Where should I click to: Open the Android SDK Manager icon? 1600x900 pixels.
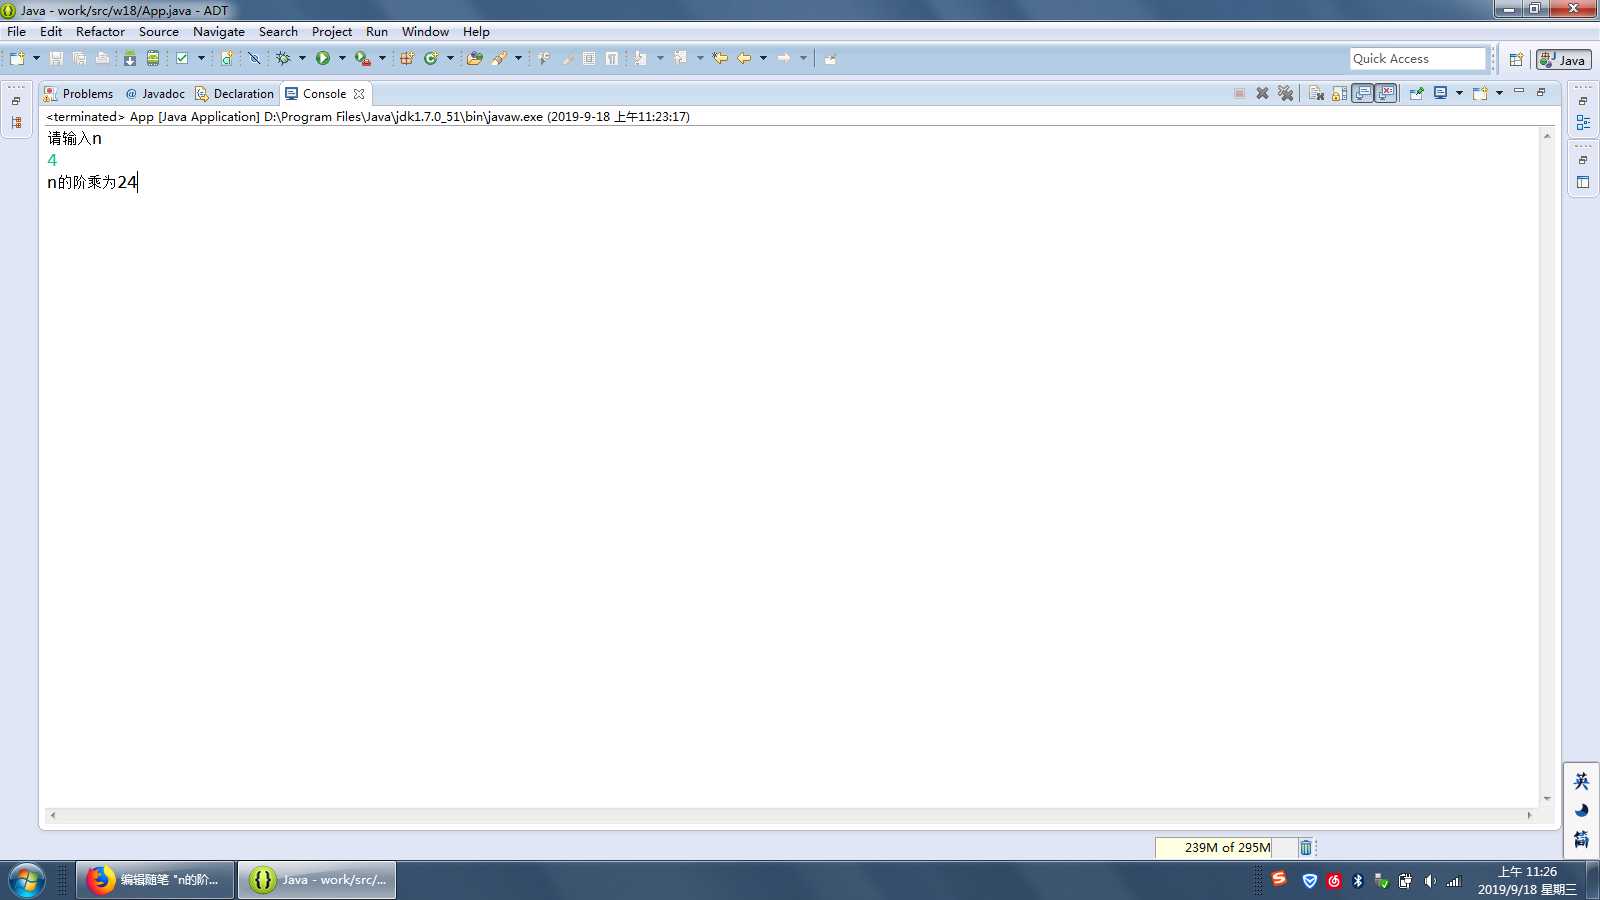(130, 58)
